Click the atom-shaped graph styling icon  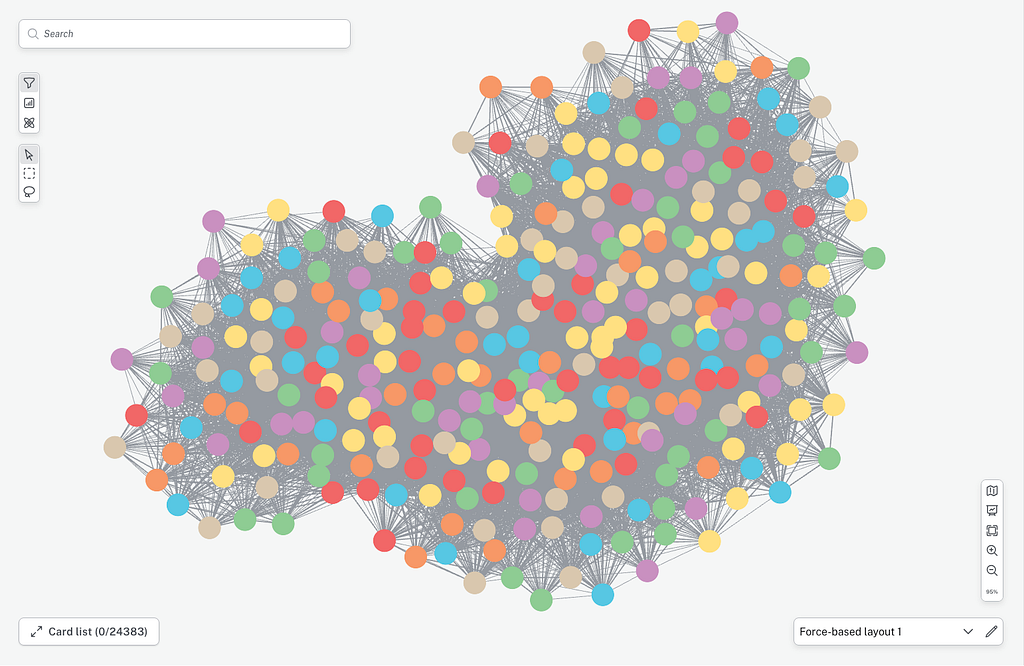pos(29,123)
